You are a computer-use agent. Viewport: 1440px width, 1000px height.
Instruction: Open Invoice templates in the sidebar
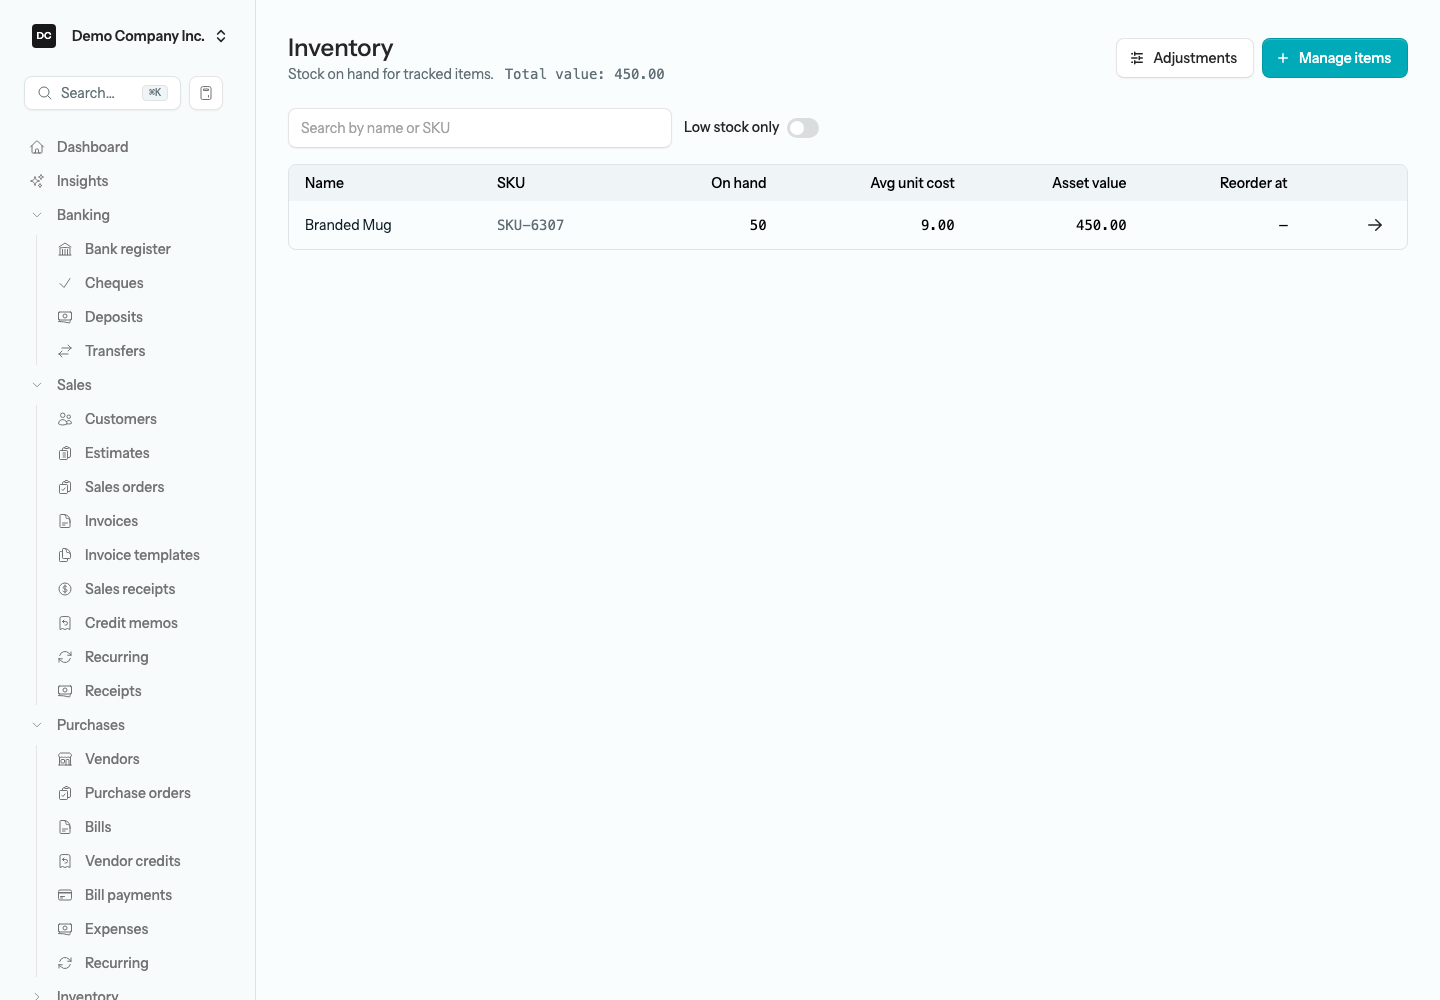pos(142,555)
